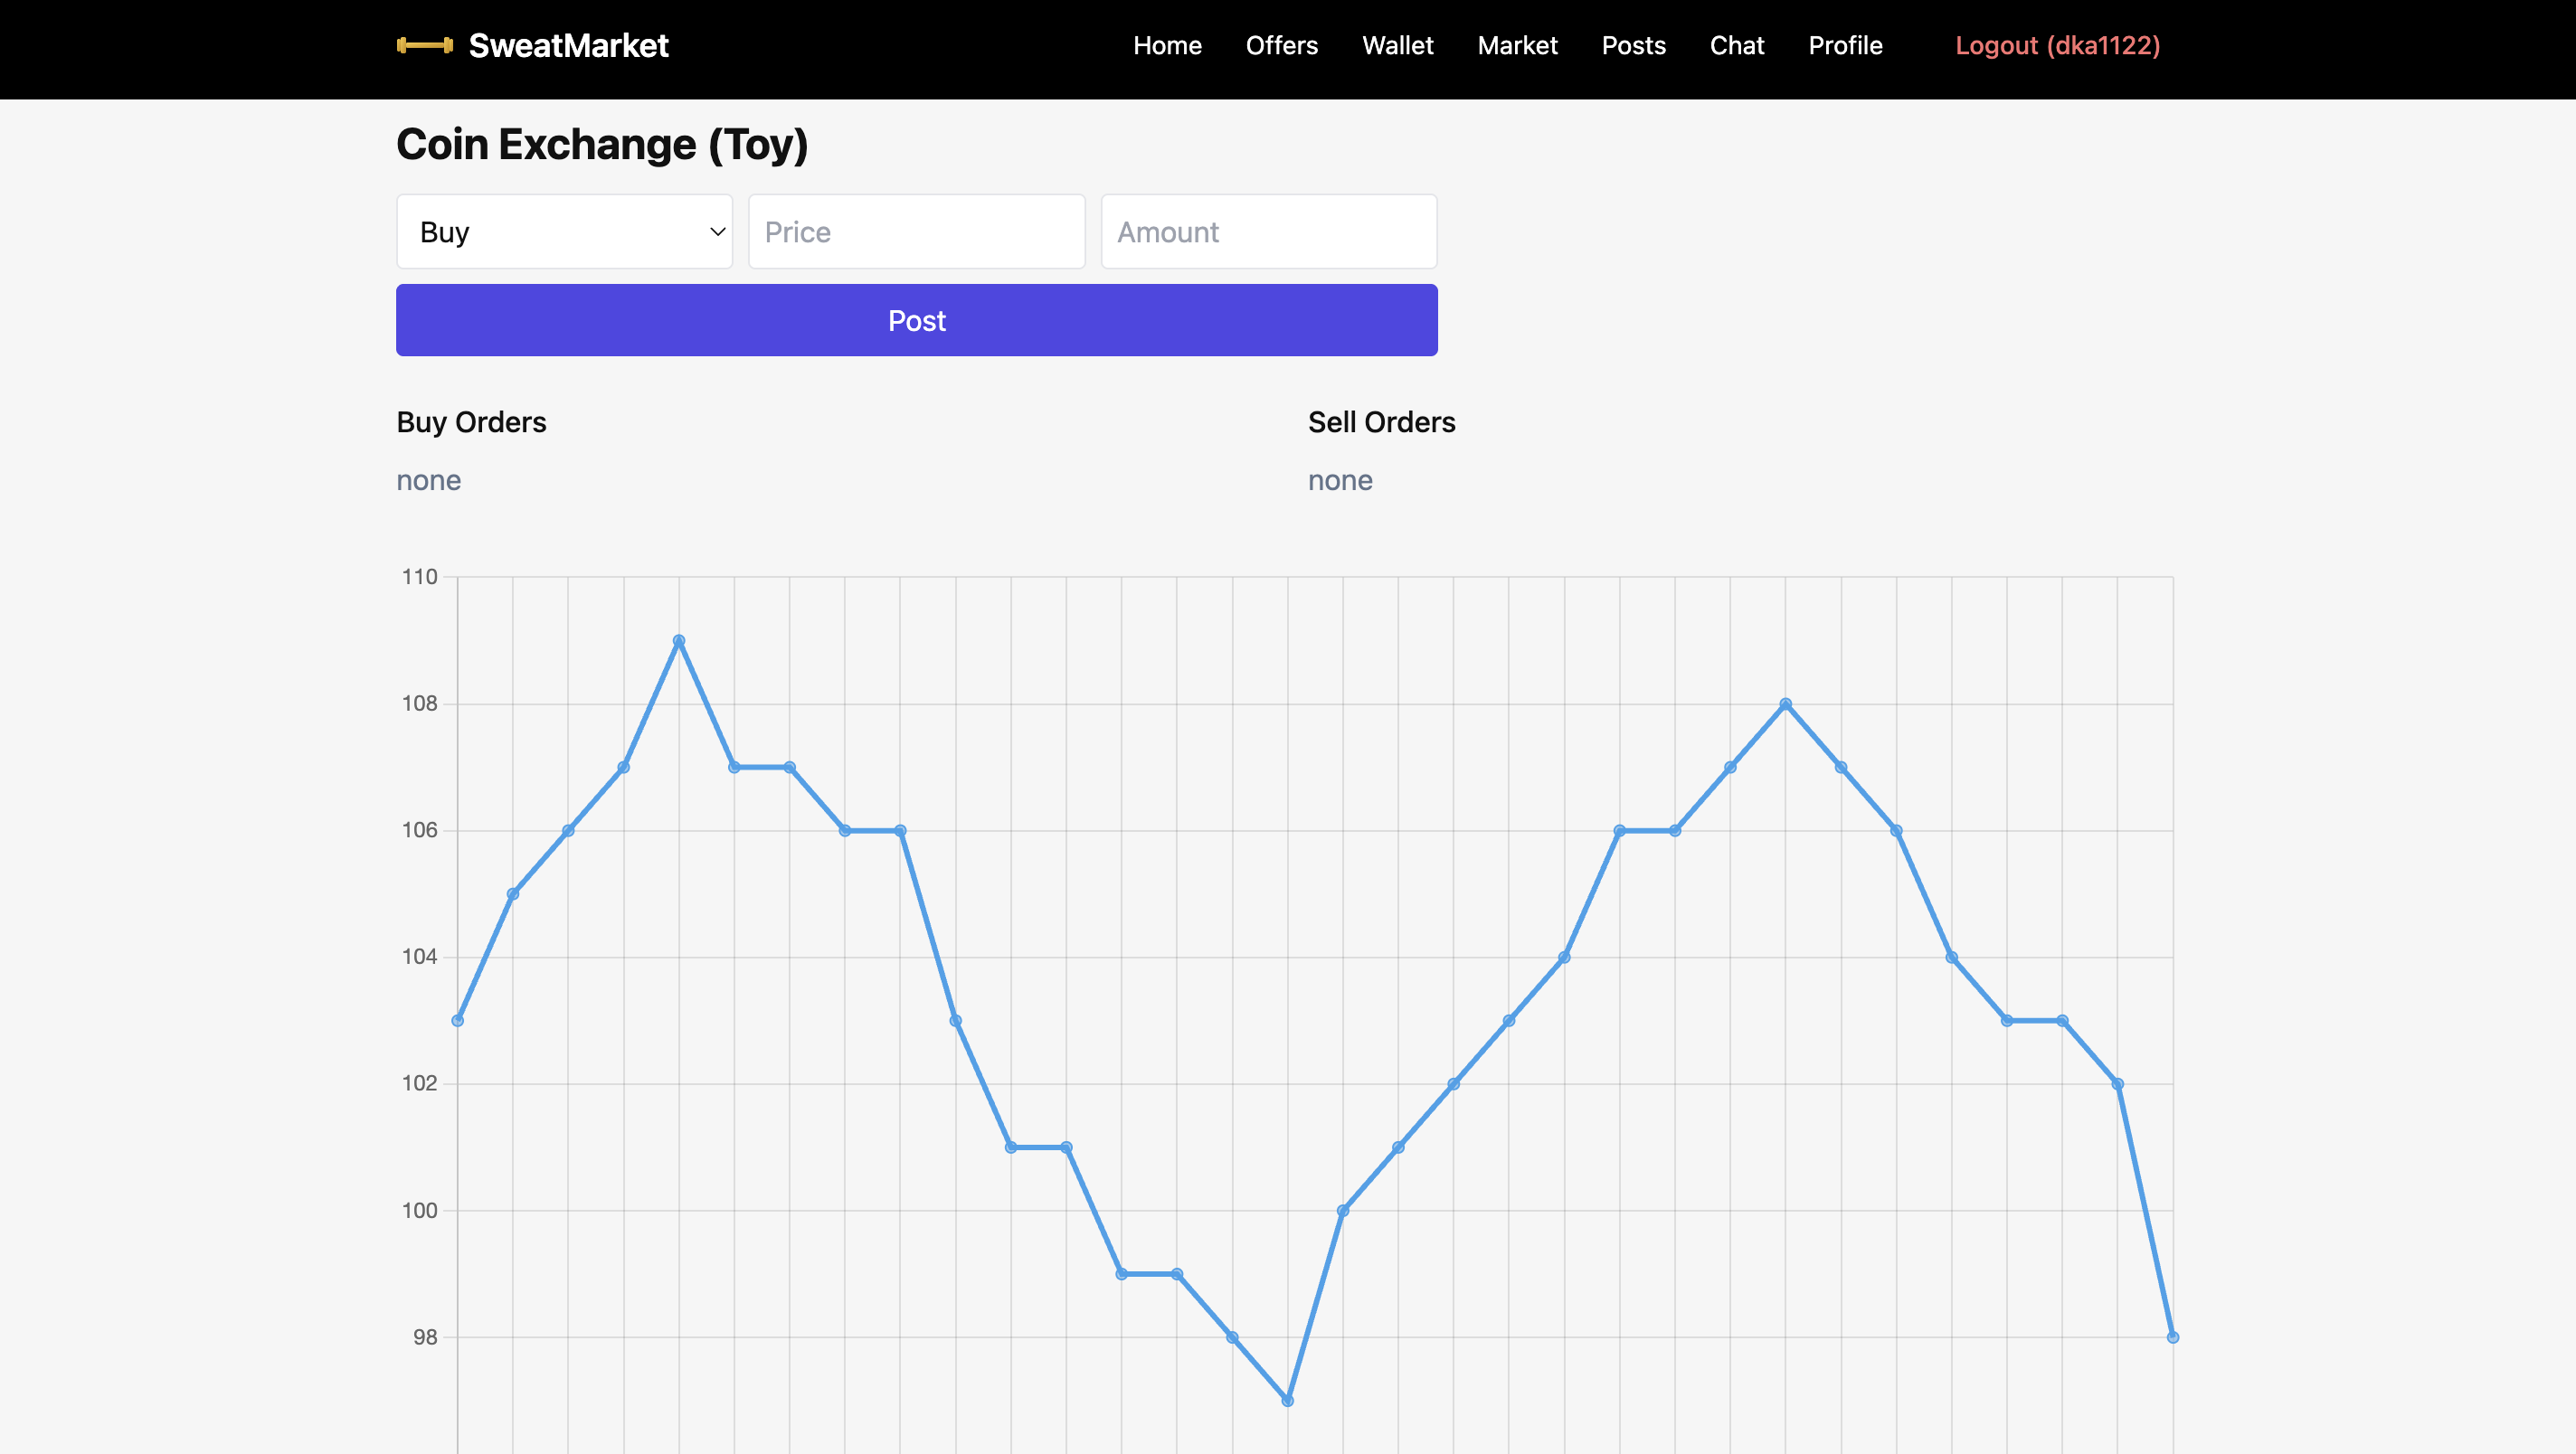Click the first chart data point at 103
2576x1454 pixels.
pyautogui.click(x=458, y=1020)
